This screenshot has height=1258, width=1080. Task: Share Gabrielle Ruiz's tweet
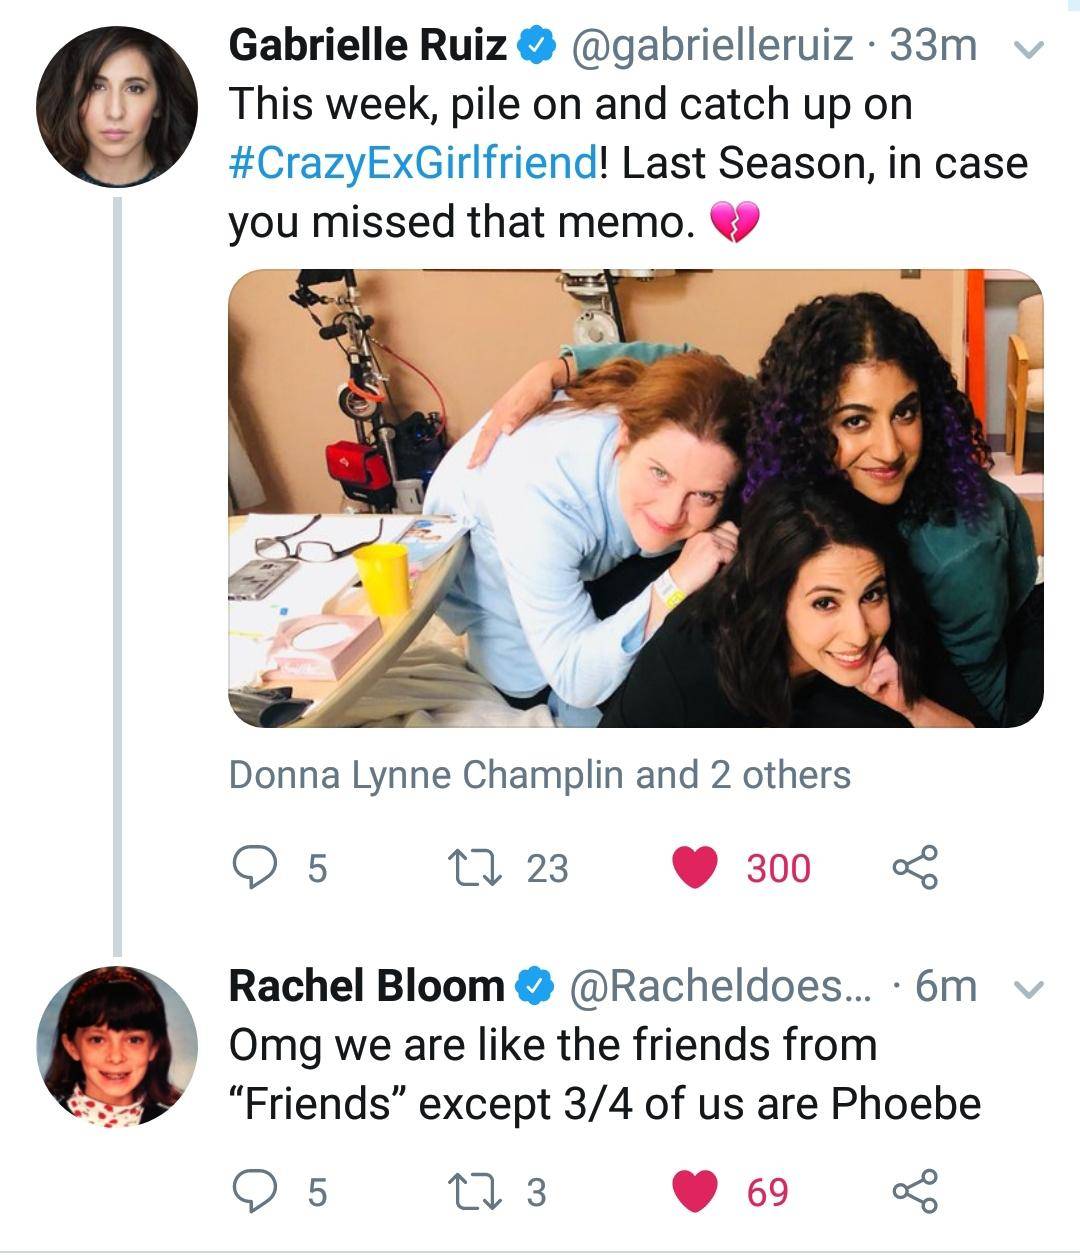tap(914, 867)
